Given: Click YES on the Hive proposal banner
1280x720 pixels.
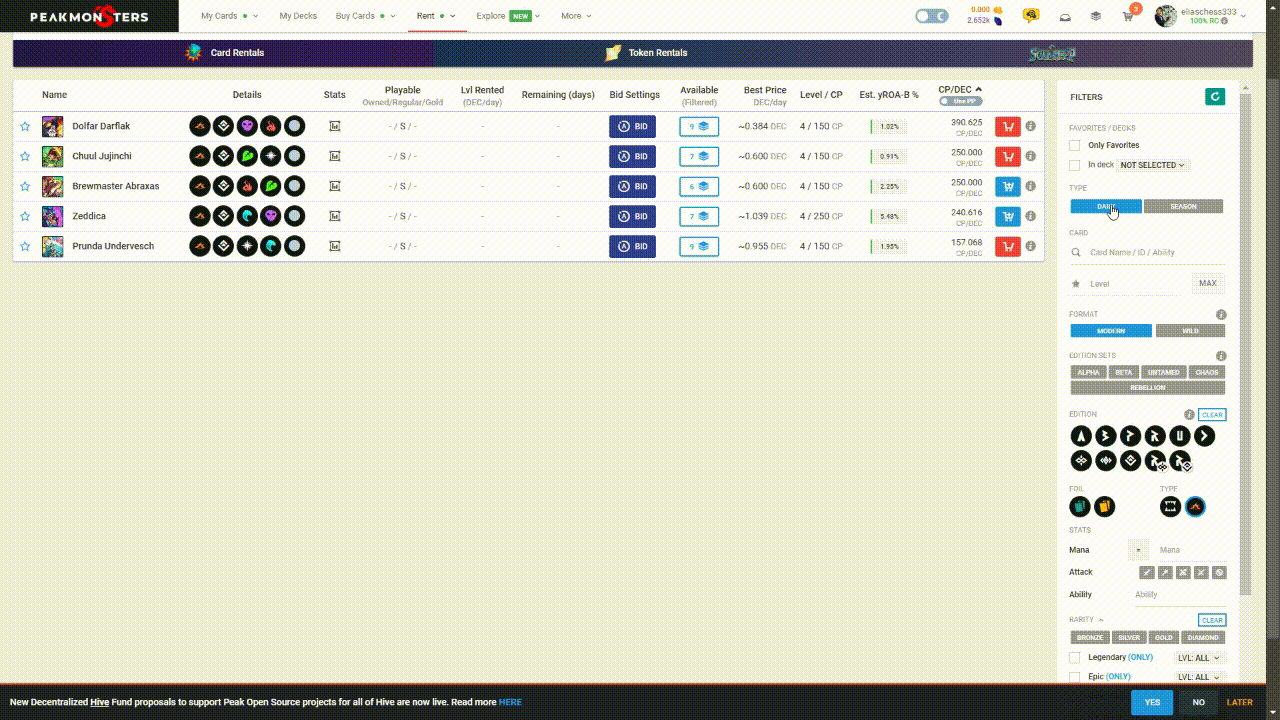Looking at the screenshot, I should tap(1152, 702).
